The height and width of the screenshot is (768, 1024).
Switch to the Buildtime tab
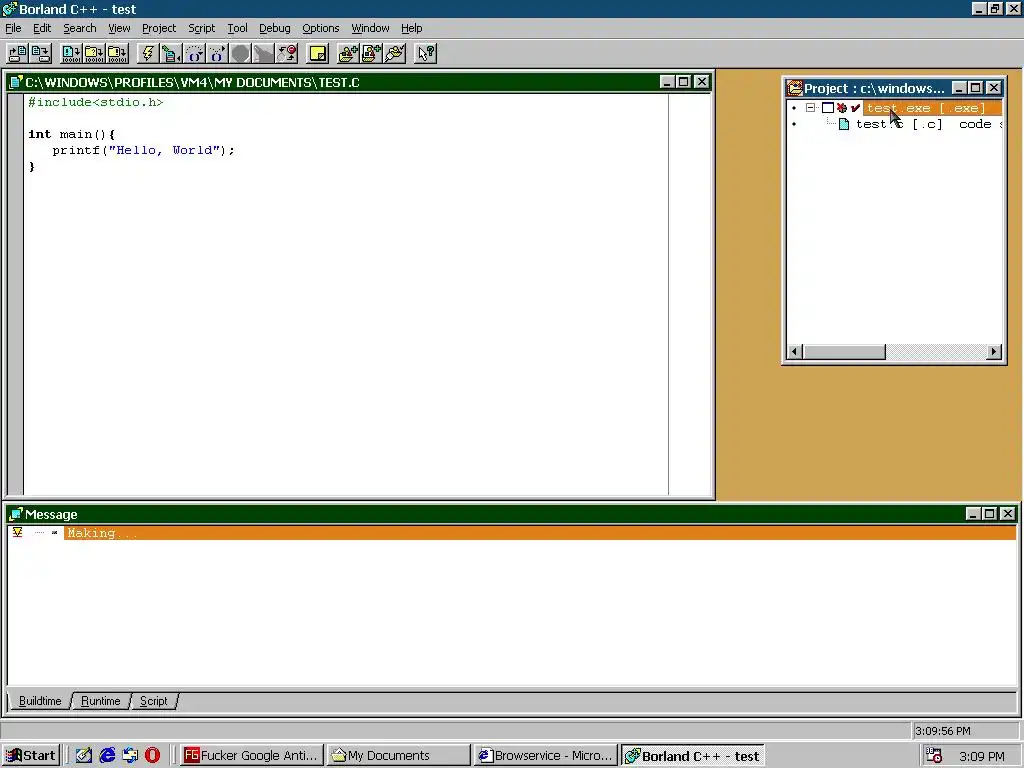[40, 701]
